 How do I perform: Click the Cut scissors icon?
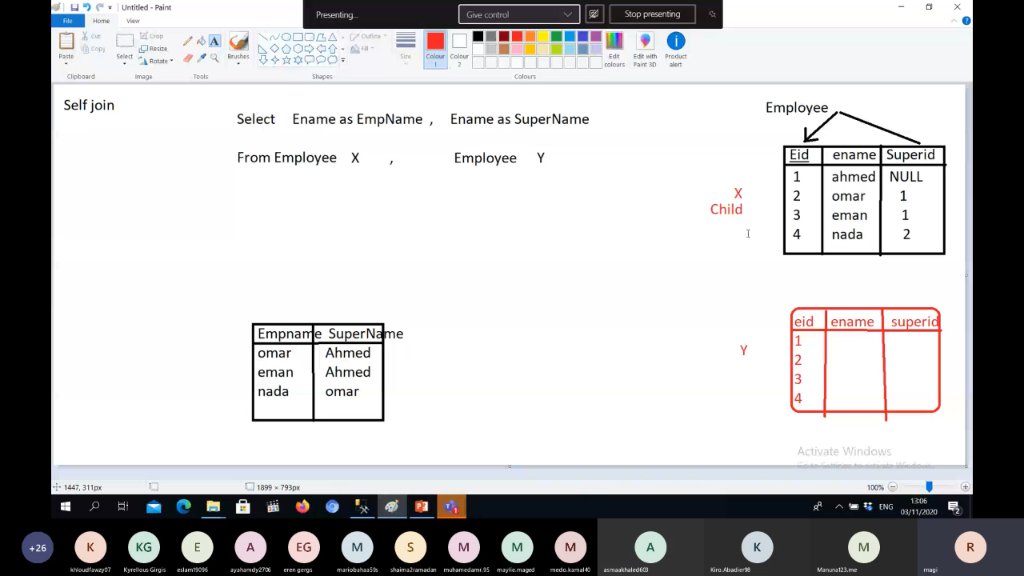[x=86, y=36]
